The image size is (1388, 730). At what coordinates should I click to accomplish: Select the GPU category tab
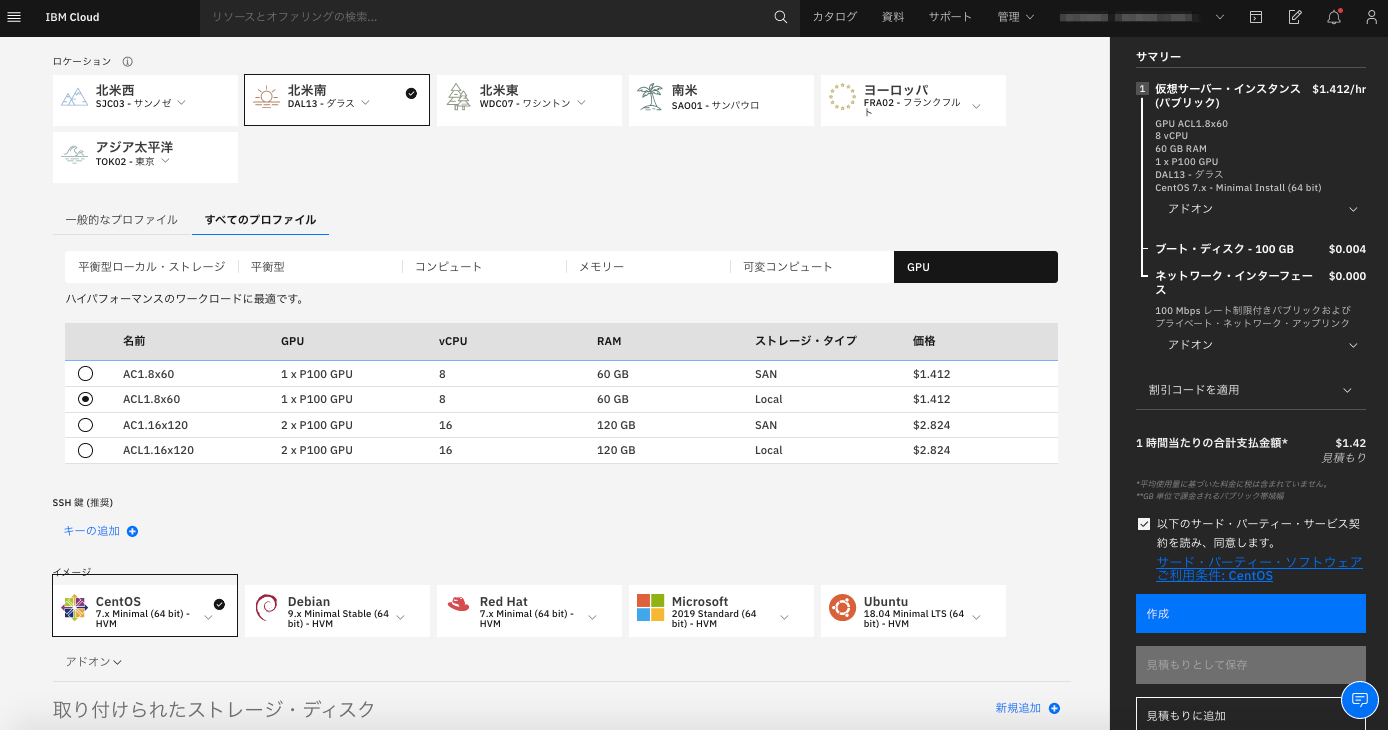pos(976,267)
